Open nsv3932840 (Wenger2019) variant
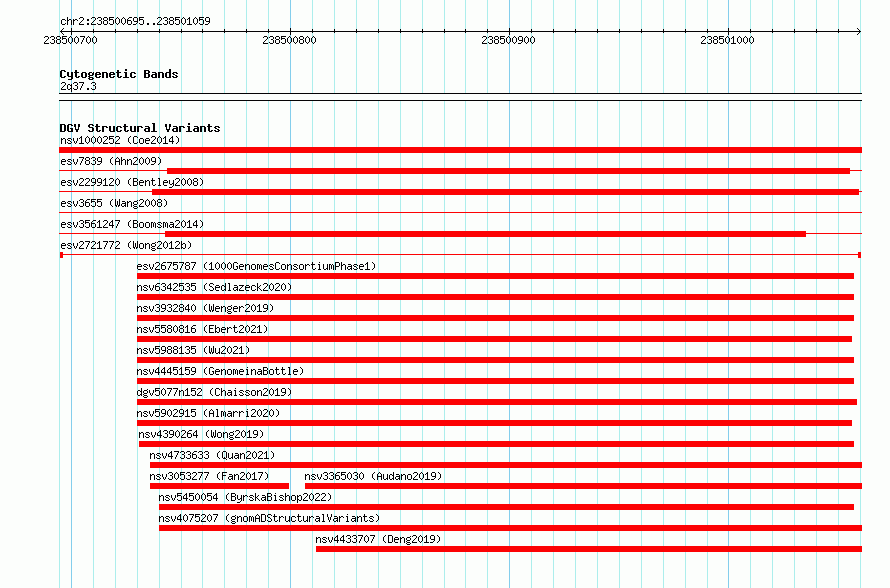 click(205, 308)
